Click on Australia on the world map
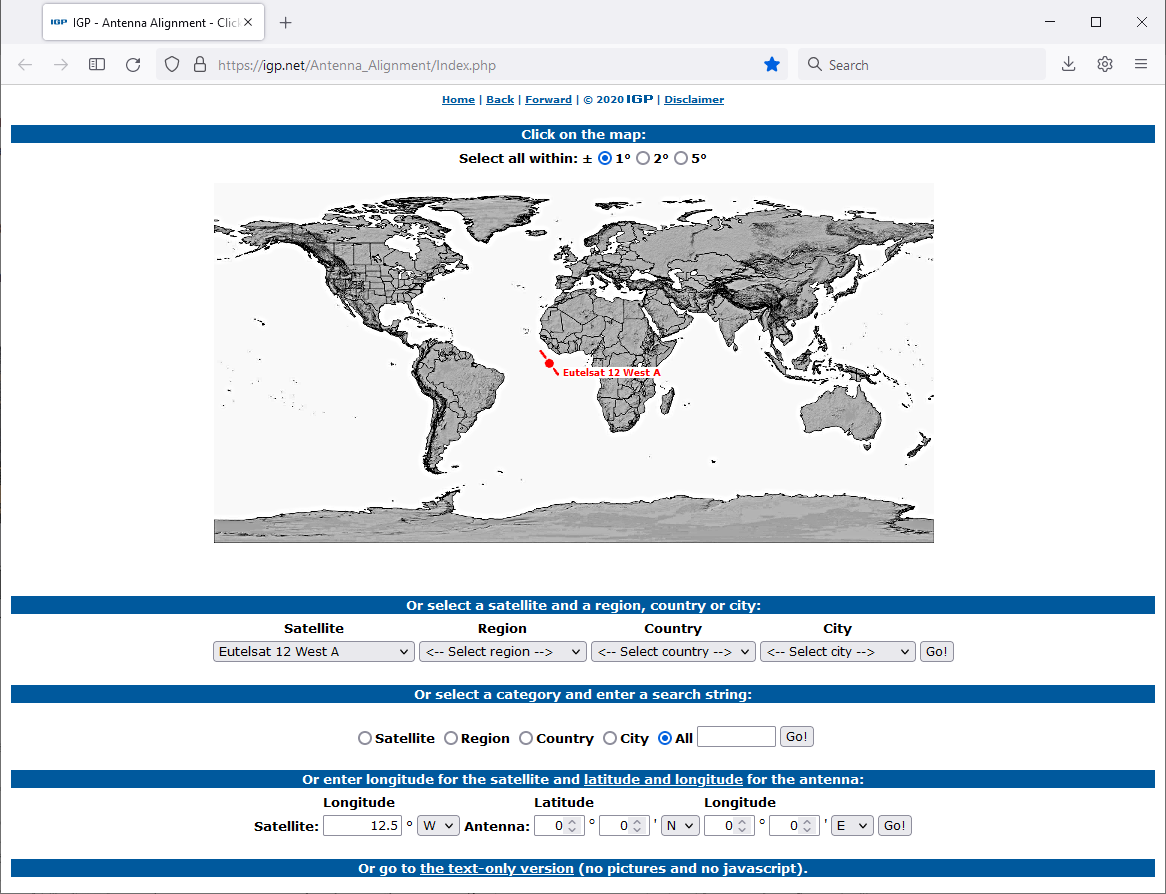Screen dimensions: 1166x894 843,413
